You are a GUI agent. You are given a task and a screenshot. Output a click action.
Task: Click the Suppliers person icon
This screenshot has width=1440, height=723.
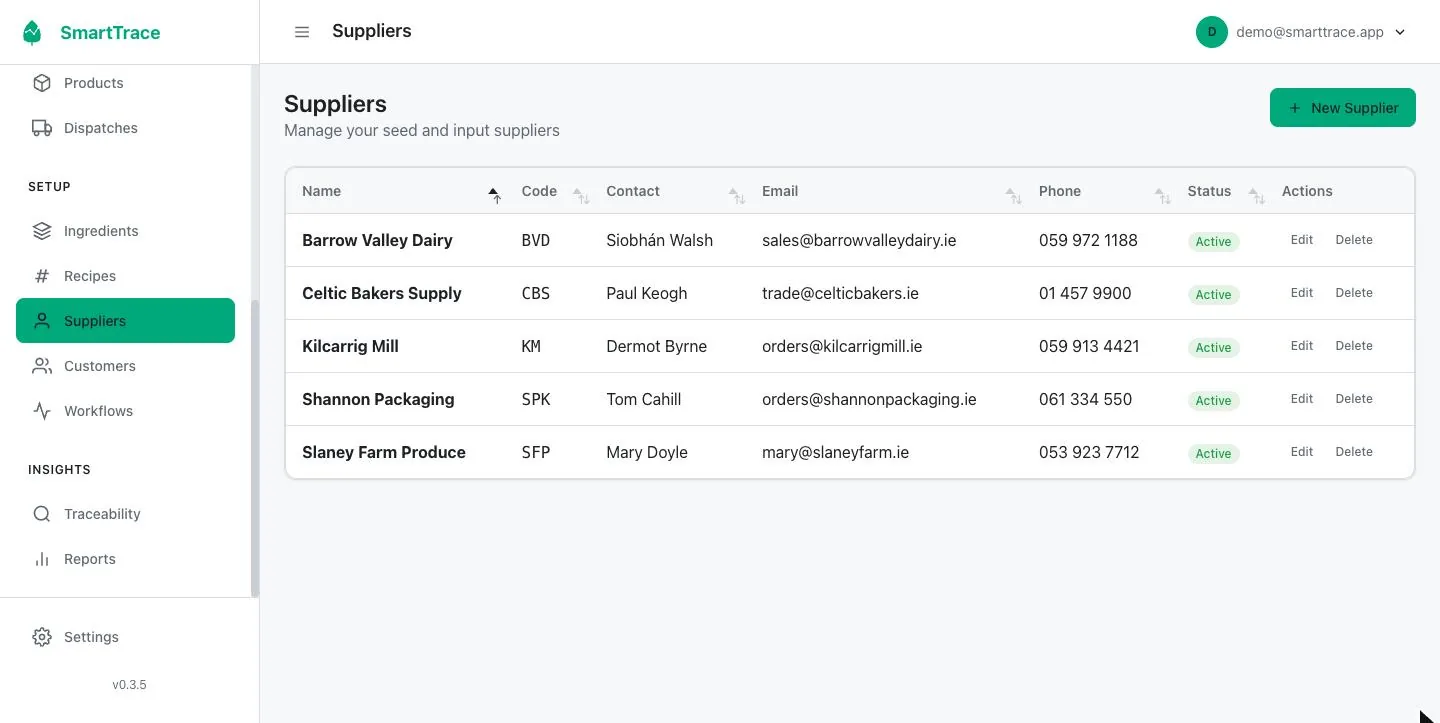[x=42, y=321]
